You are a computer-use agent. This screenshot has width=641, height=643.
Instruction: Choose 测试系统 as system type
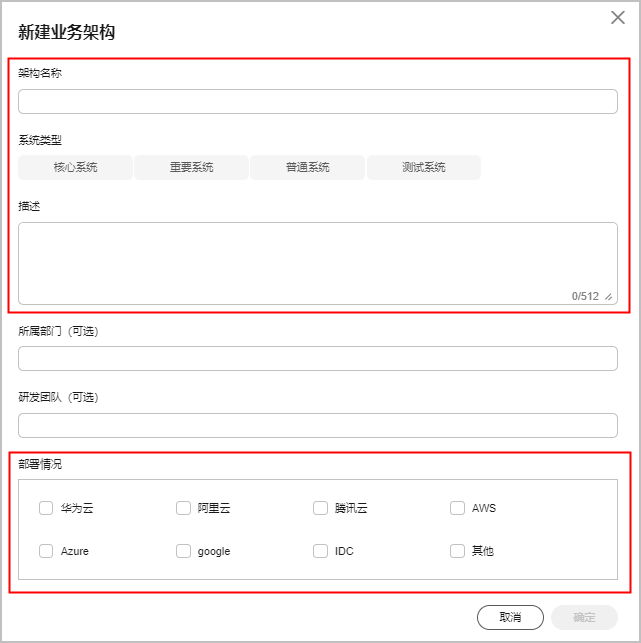pos(424,167)
